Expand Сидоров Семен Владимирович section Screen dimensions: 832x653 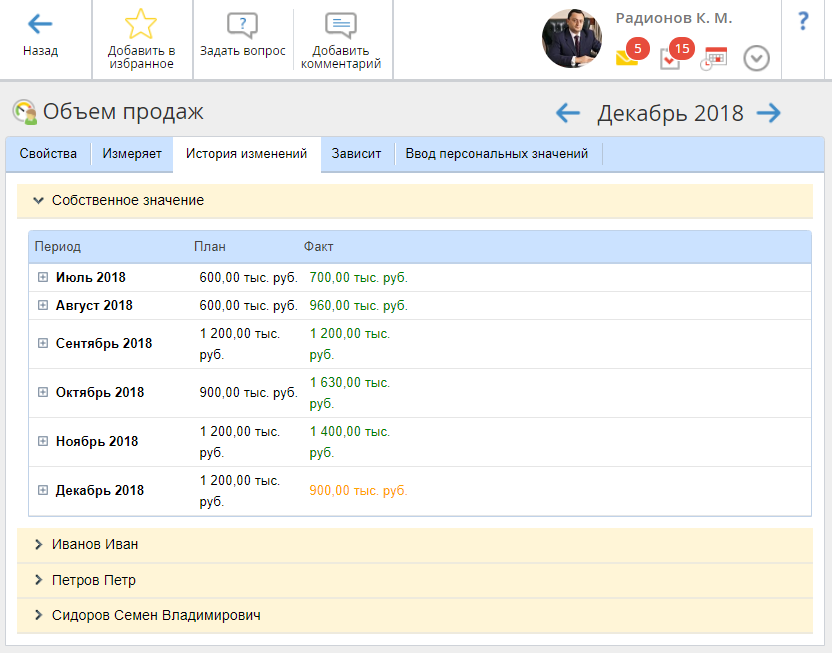[39, 616]
